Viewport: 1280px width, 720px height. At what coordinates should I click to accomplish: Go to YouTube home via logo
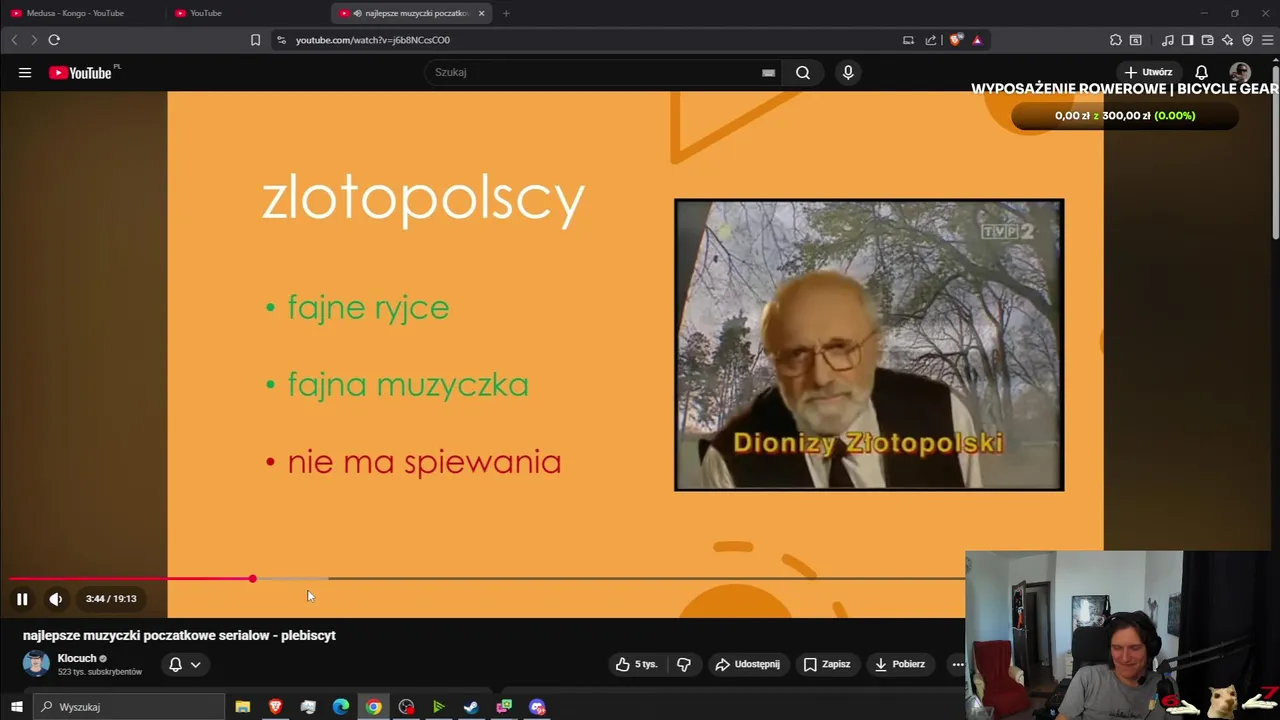pos(80,72)
